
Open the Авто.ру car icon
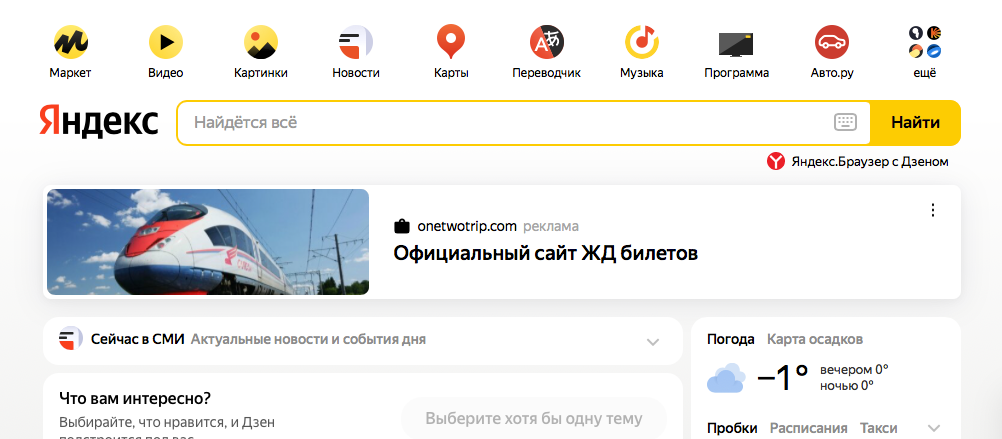click(832, 42)
